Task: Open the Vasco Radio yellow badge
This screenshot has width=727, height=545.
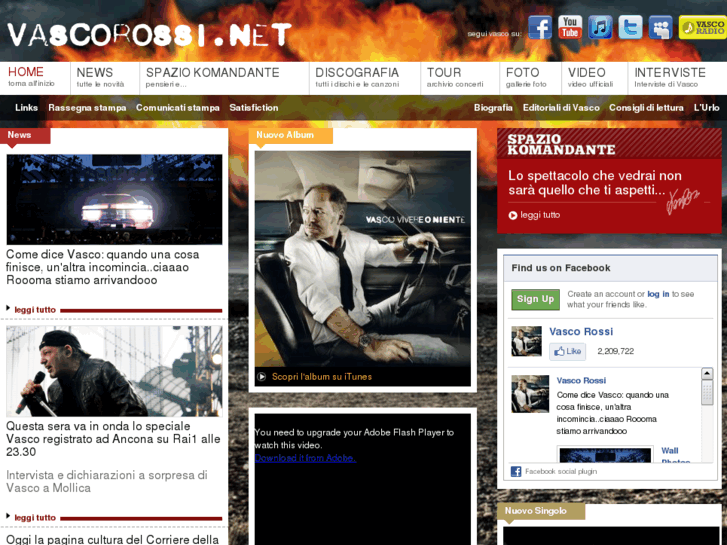Action: click(702, 27)
